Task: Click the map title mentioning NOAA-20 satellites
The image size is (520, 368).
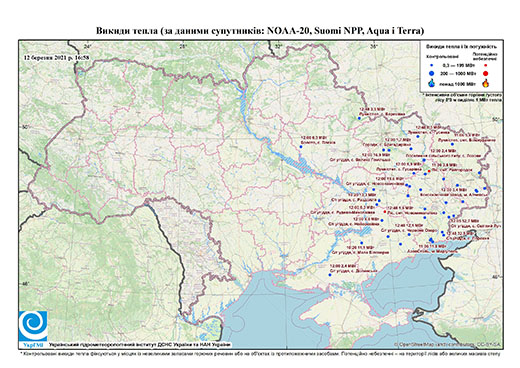Action: coord(260,31)
